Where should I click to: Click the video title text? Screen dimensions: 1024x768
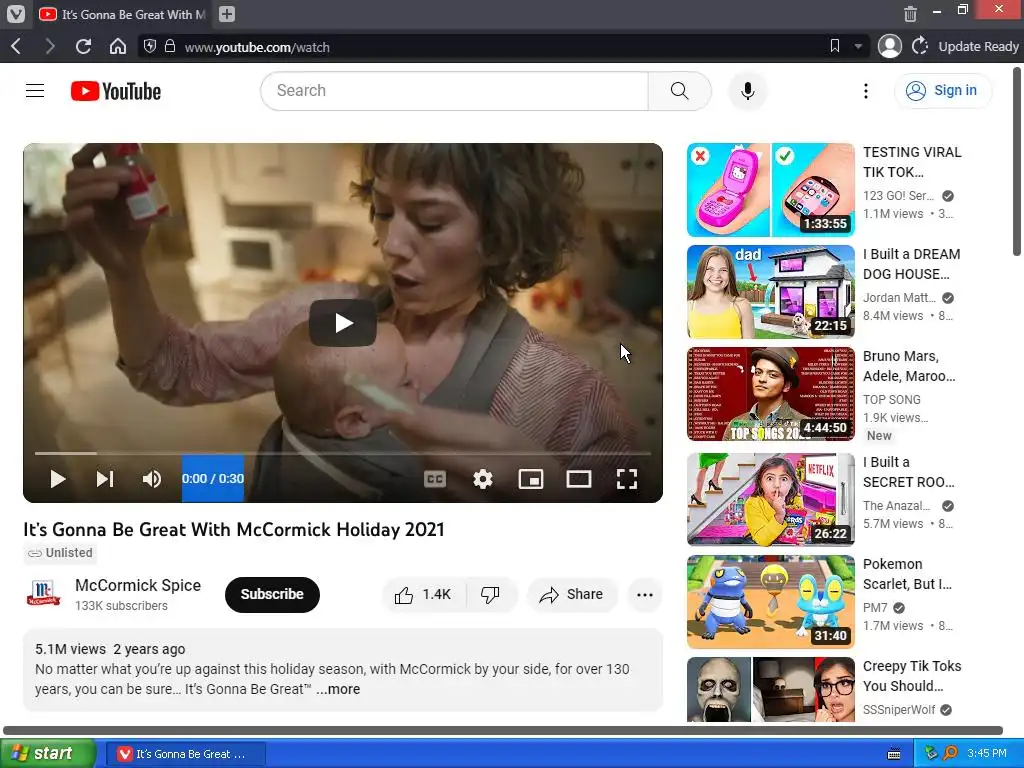234,529
